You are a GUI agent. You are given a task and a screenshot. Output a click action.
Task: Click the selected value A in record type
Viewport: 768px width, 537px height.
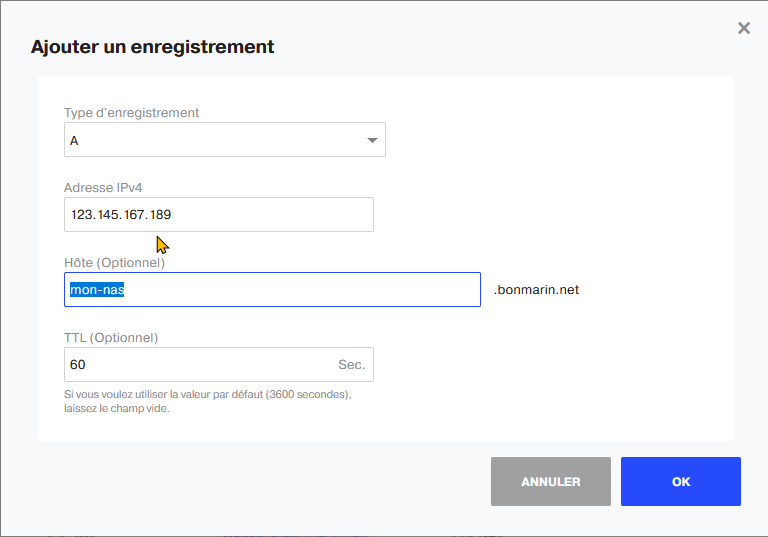pos(74,141)
